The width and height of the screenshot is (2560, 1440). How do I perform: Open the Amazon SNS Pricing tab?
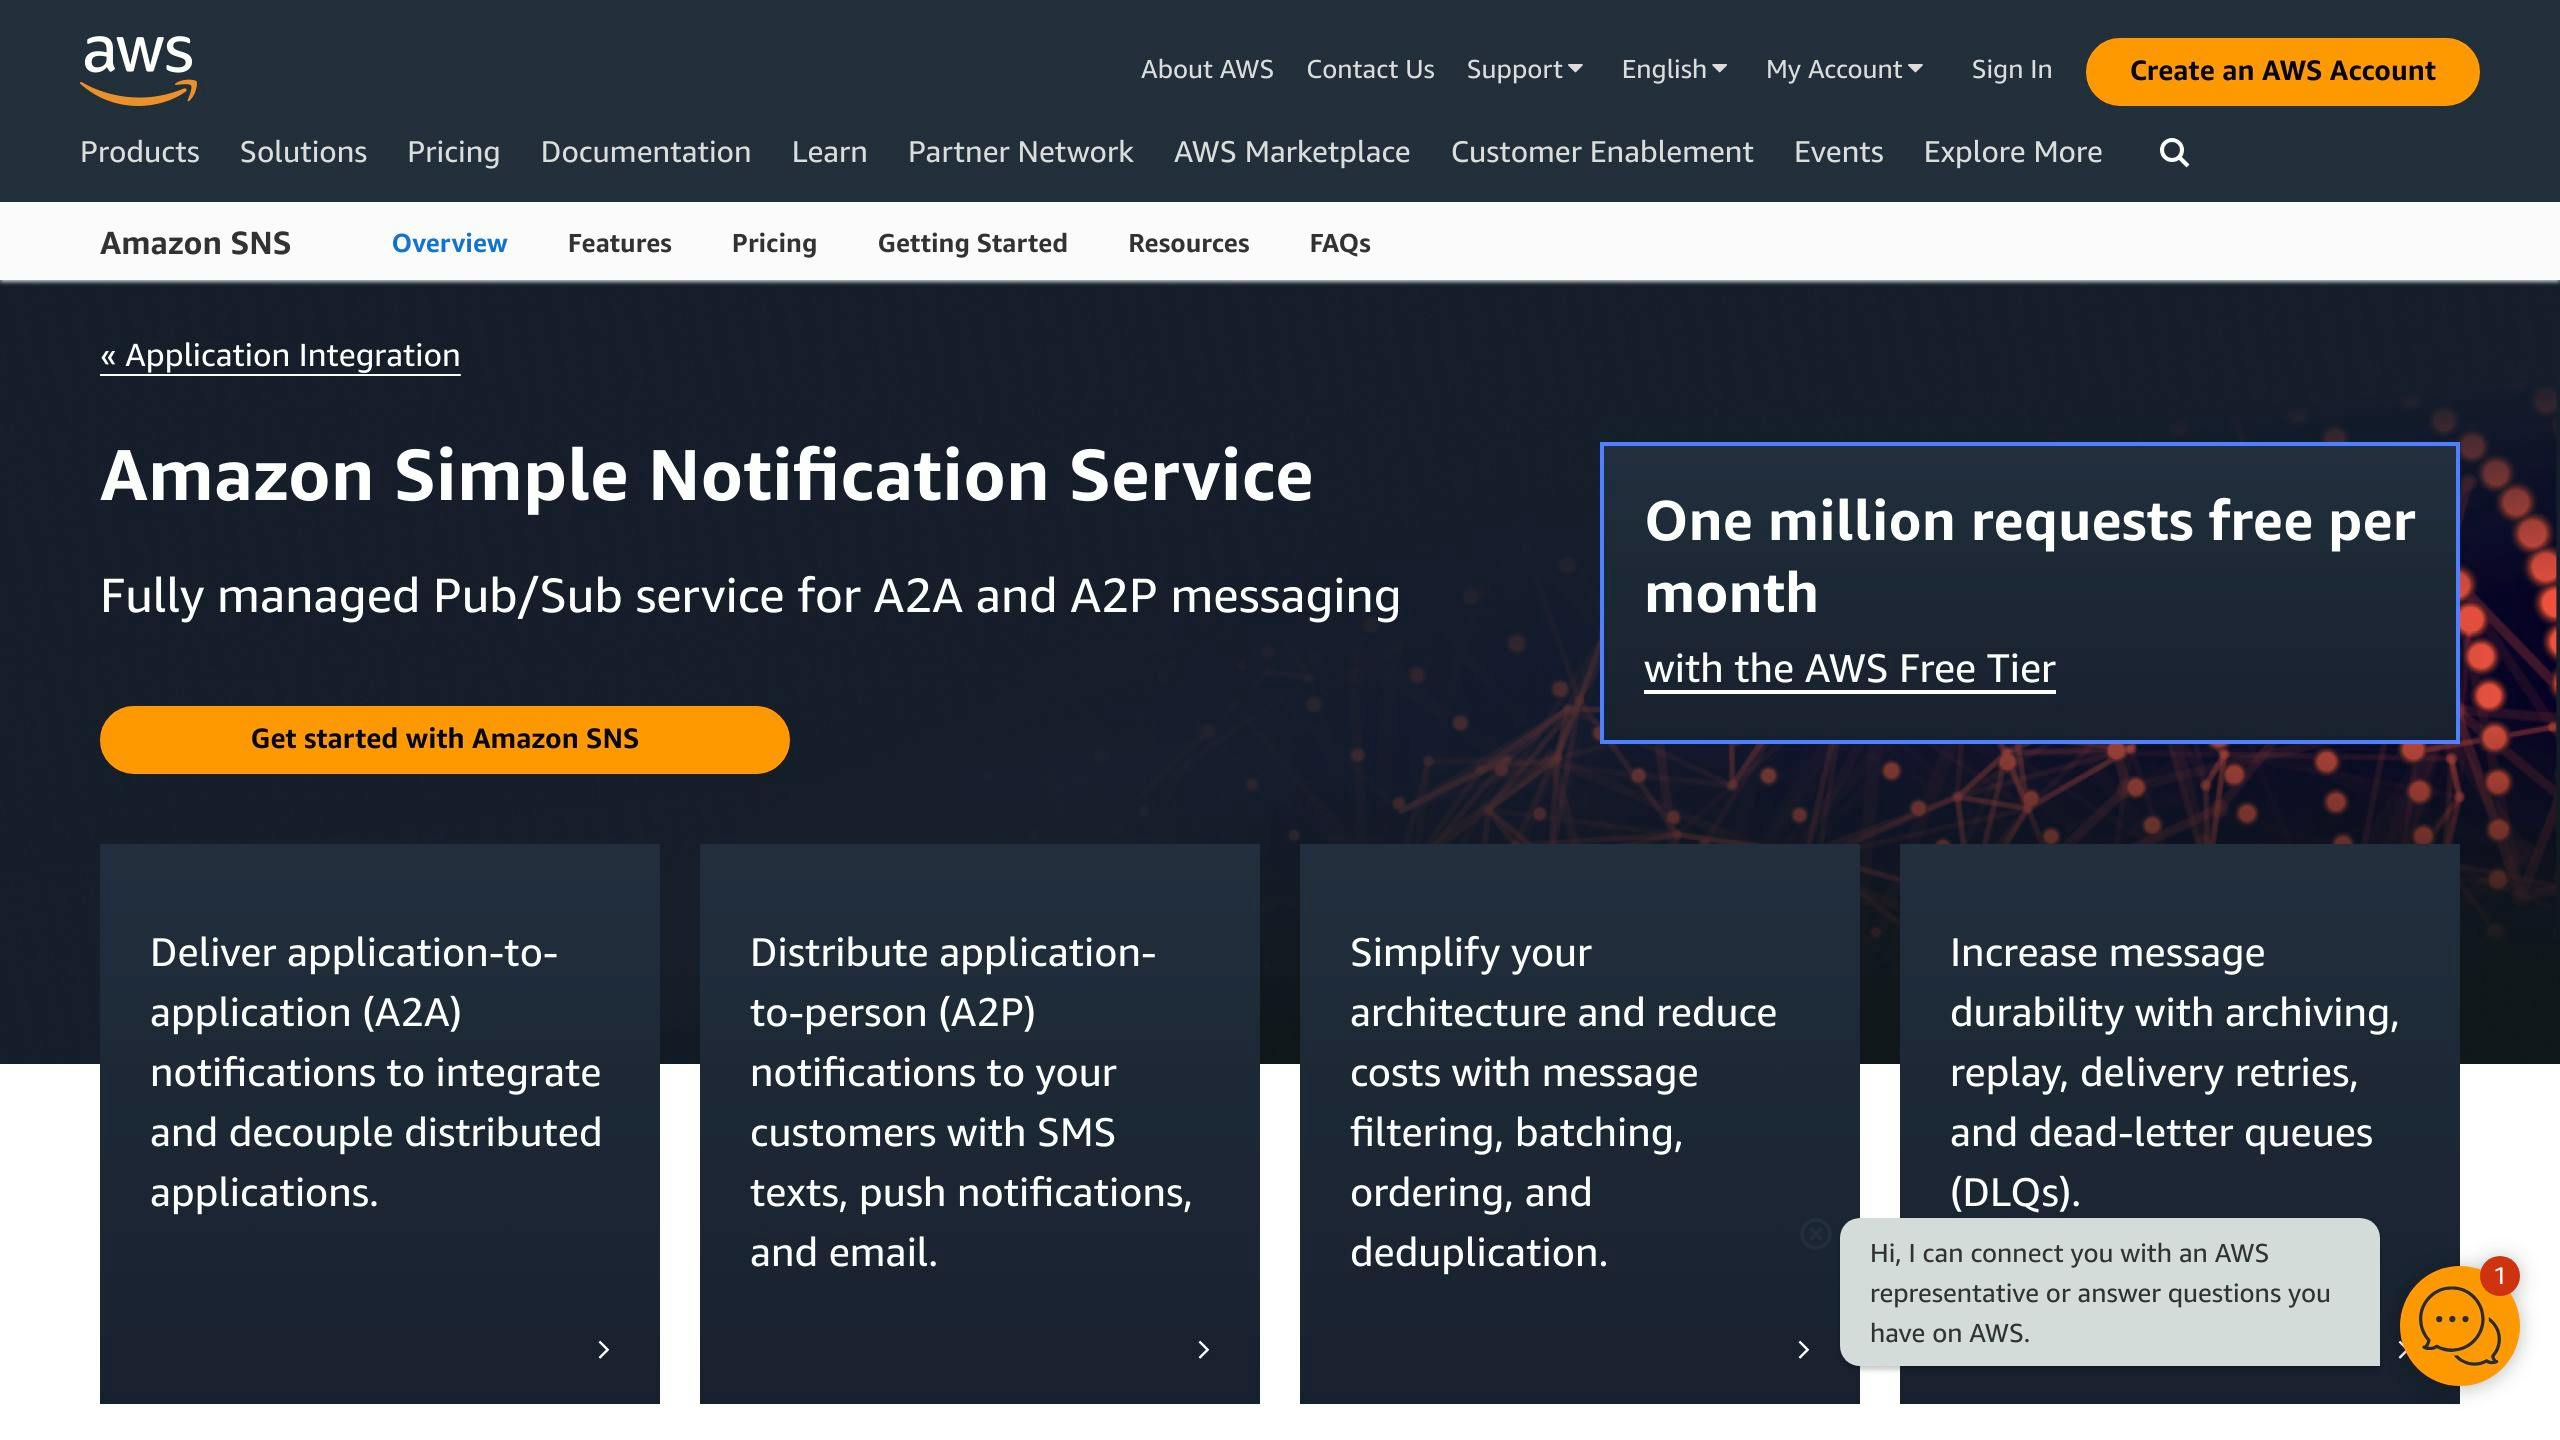(x=774, y=243)
